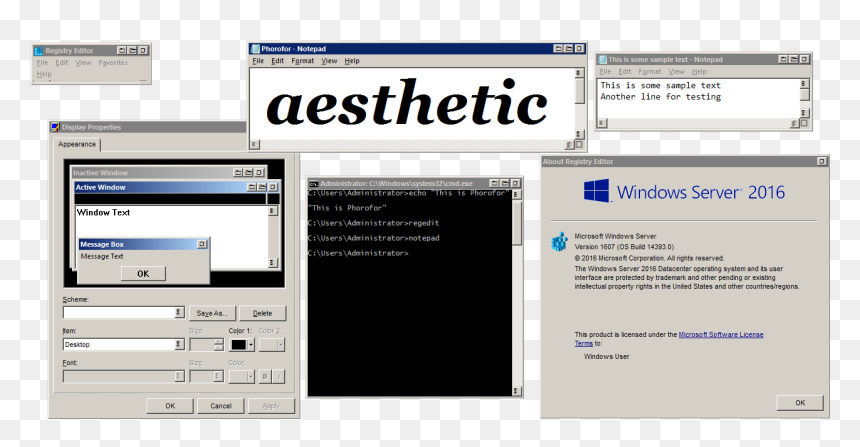
Task: Click 'Window Text' in the preview
Action: pyautogui.click(x=104, y=212)
